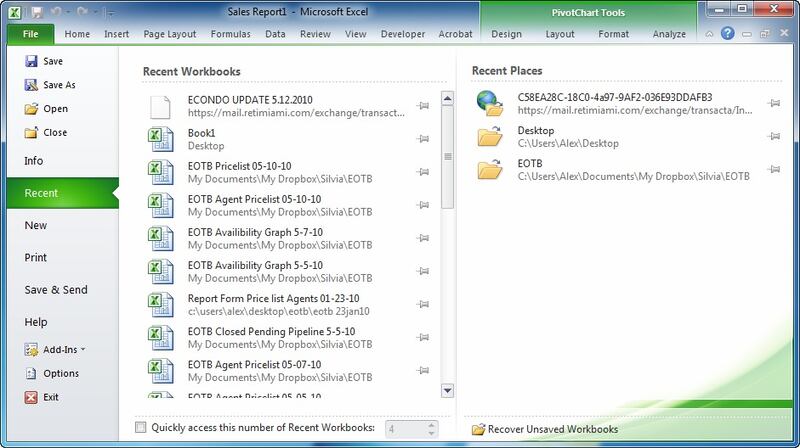Open the Analyze PivotChart tab

(668, 34)
